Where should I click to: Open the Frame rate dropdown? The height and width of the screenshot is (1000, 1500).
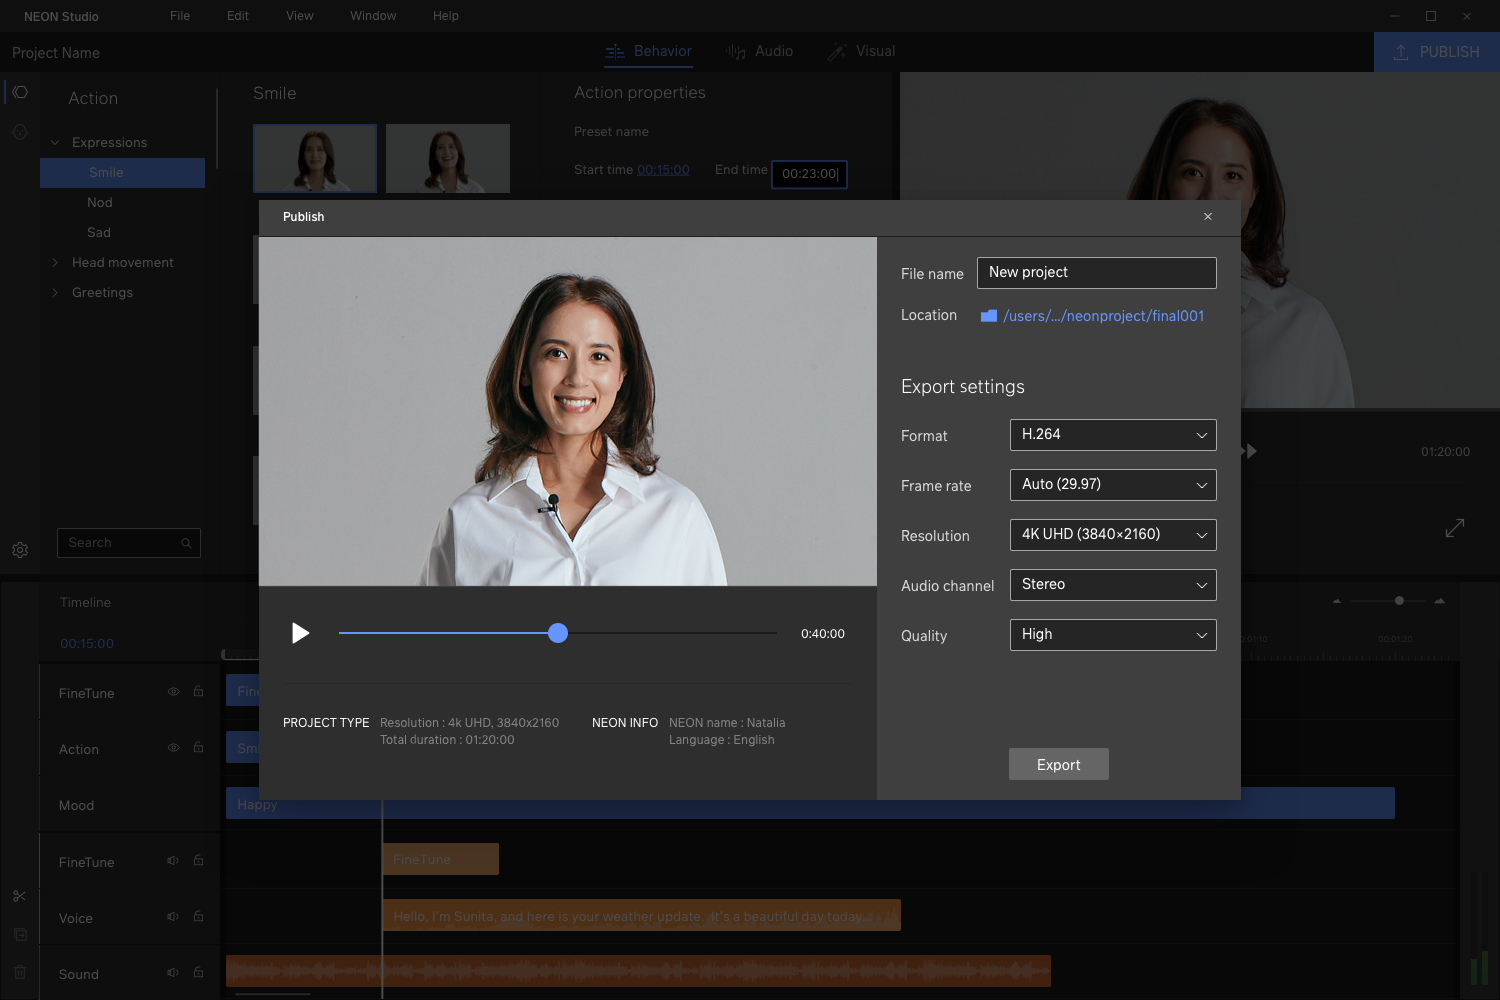click(1113, 485)
